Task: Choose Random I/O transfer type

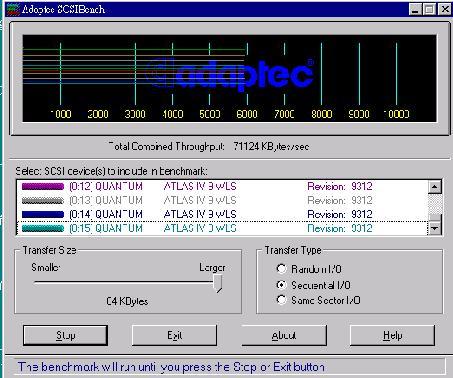Action: click(x=281, y=269)
